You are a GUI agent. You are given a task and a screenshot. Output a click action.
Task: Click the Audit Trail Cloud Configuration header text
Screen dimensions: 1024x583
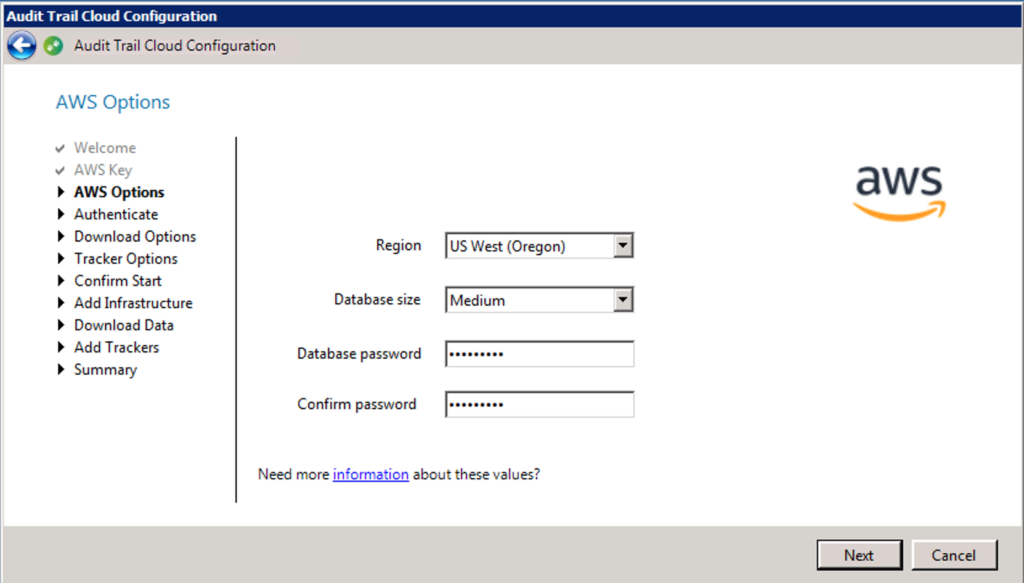[x=175, y=46]
